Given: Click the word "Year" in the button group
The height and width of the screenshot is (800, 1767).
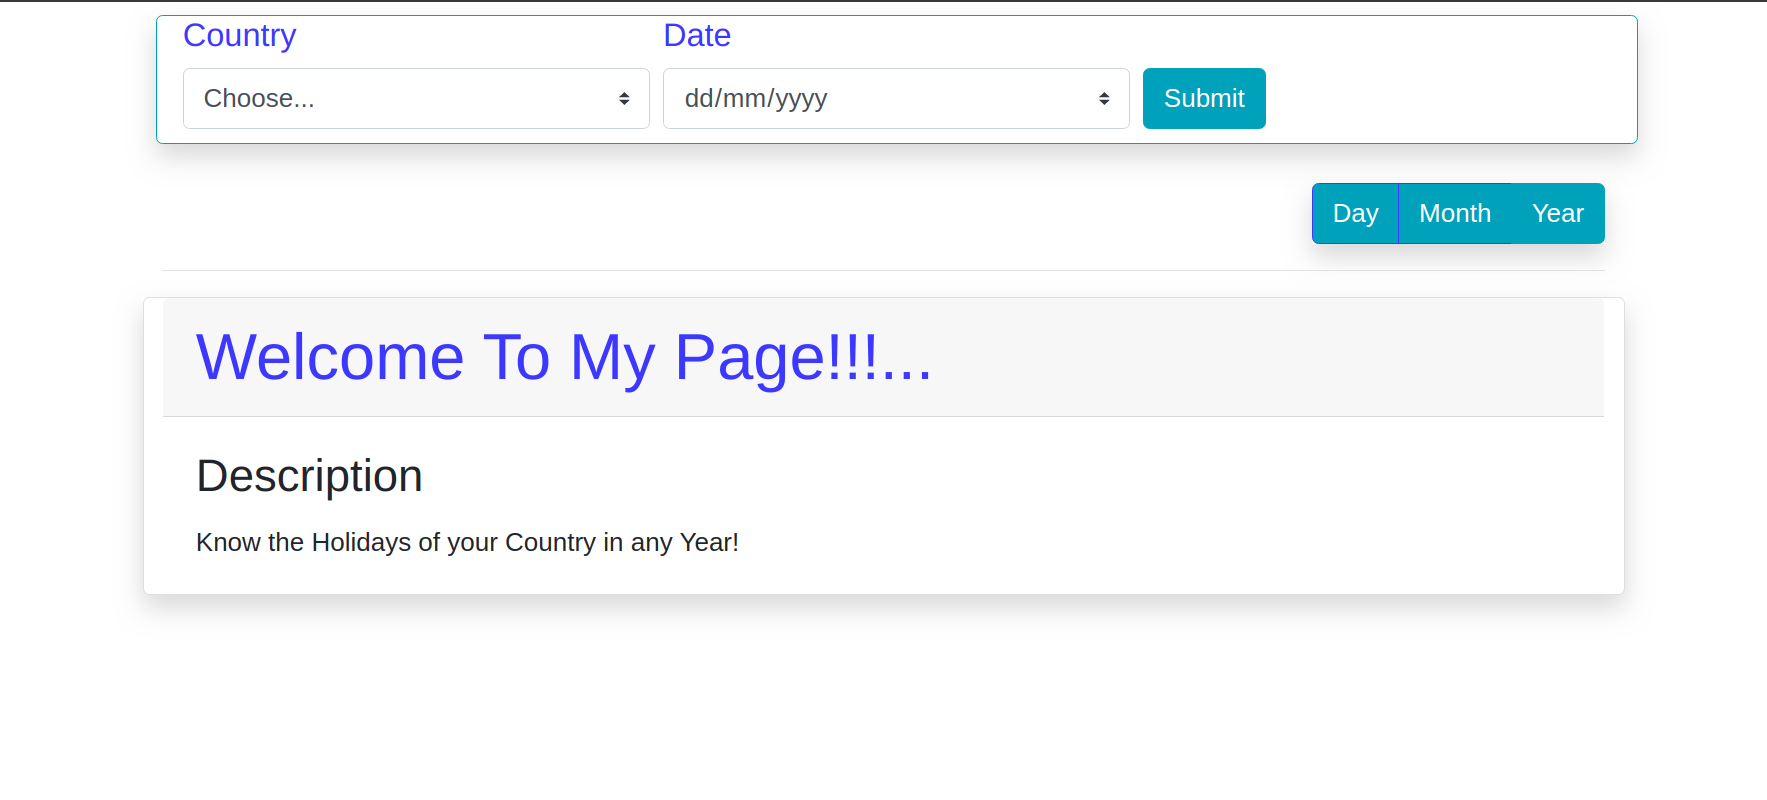Looking at the screenshot, I should pos(1558,213).
